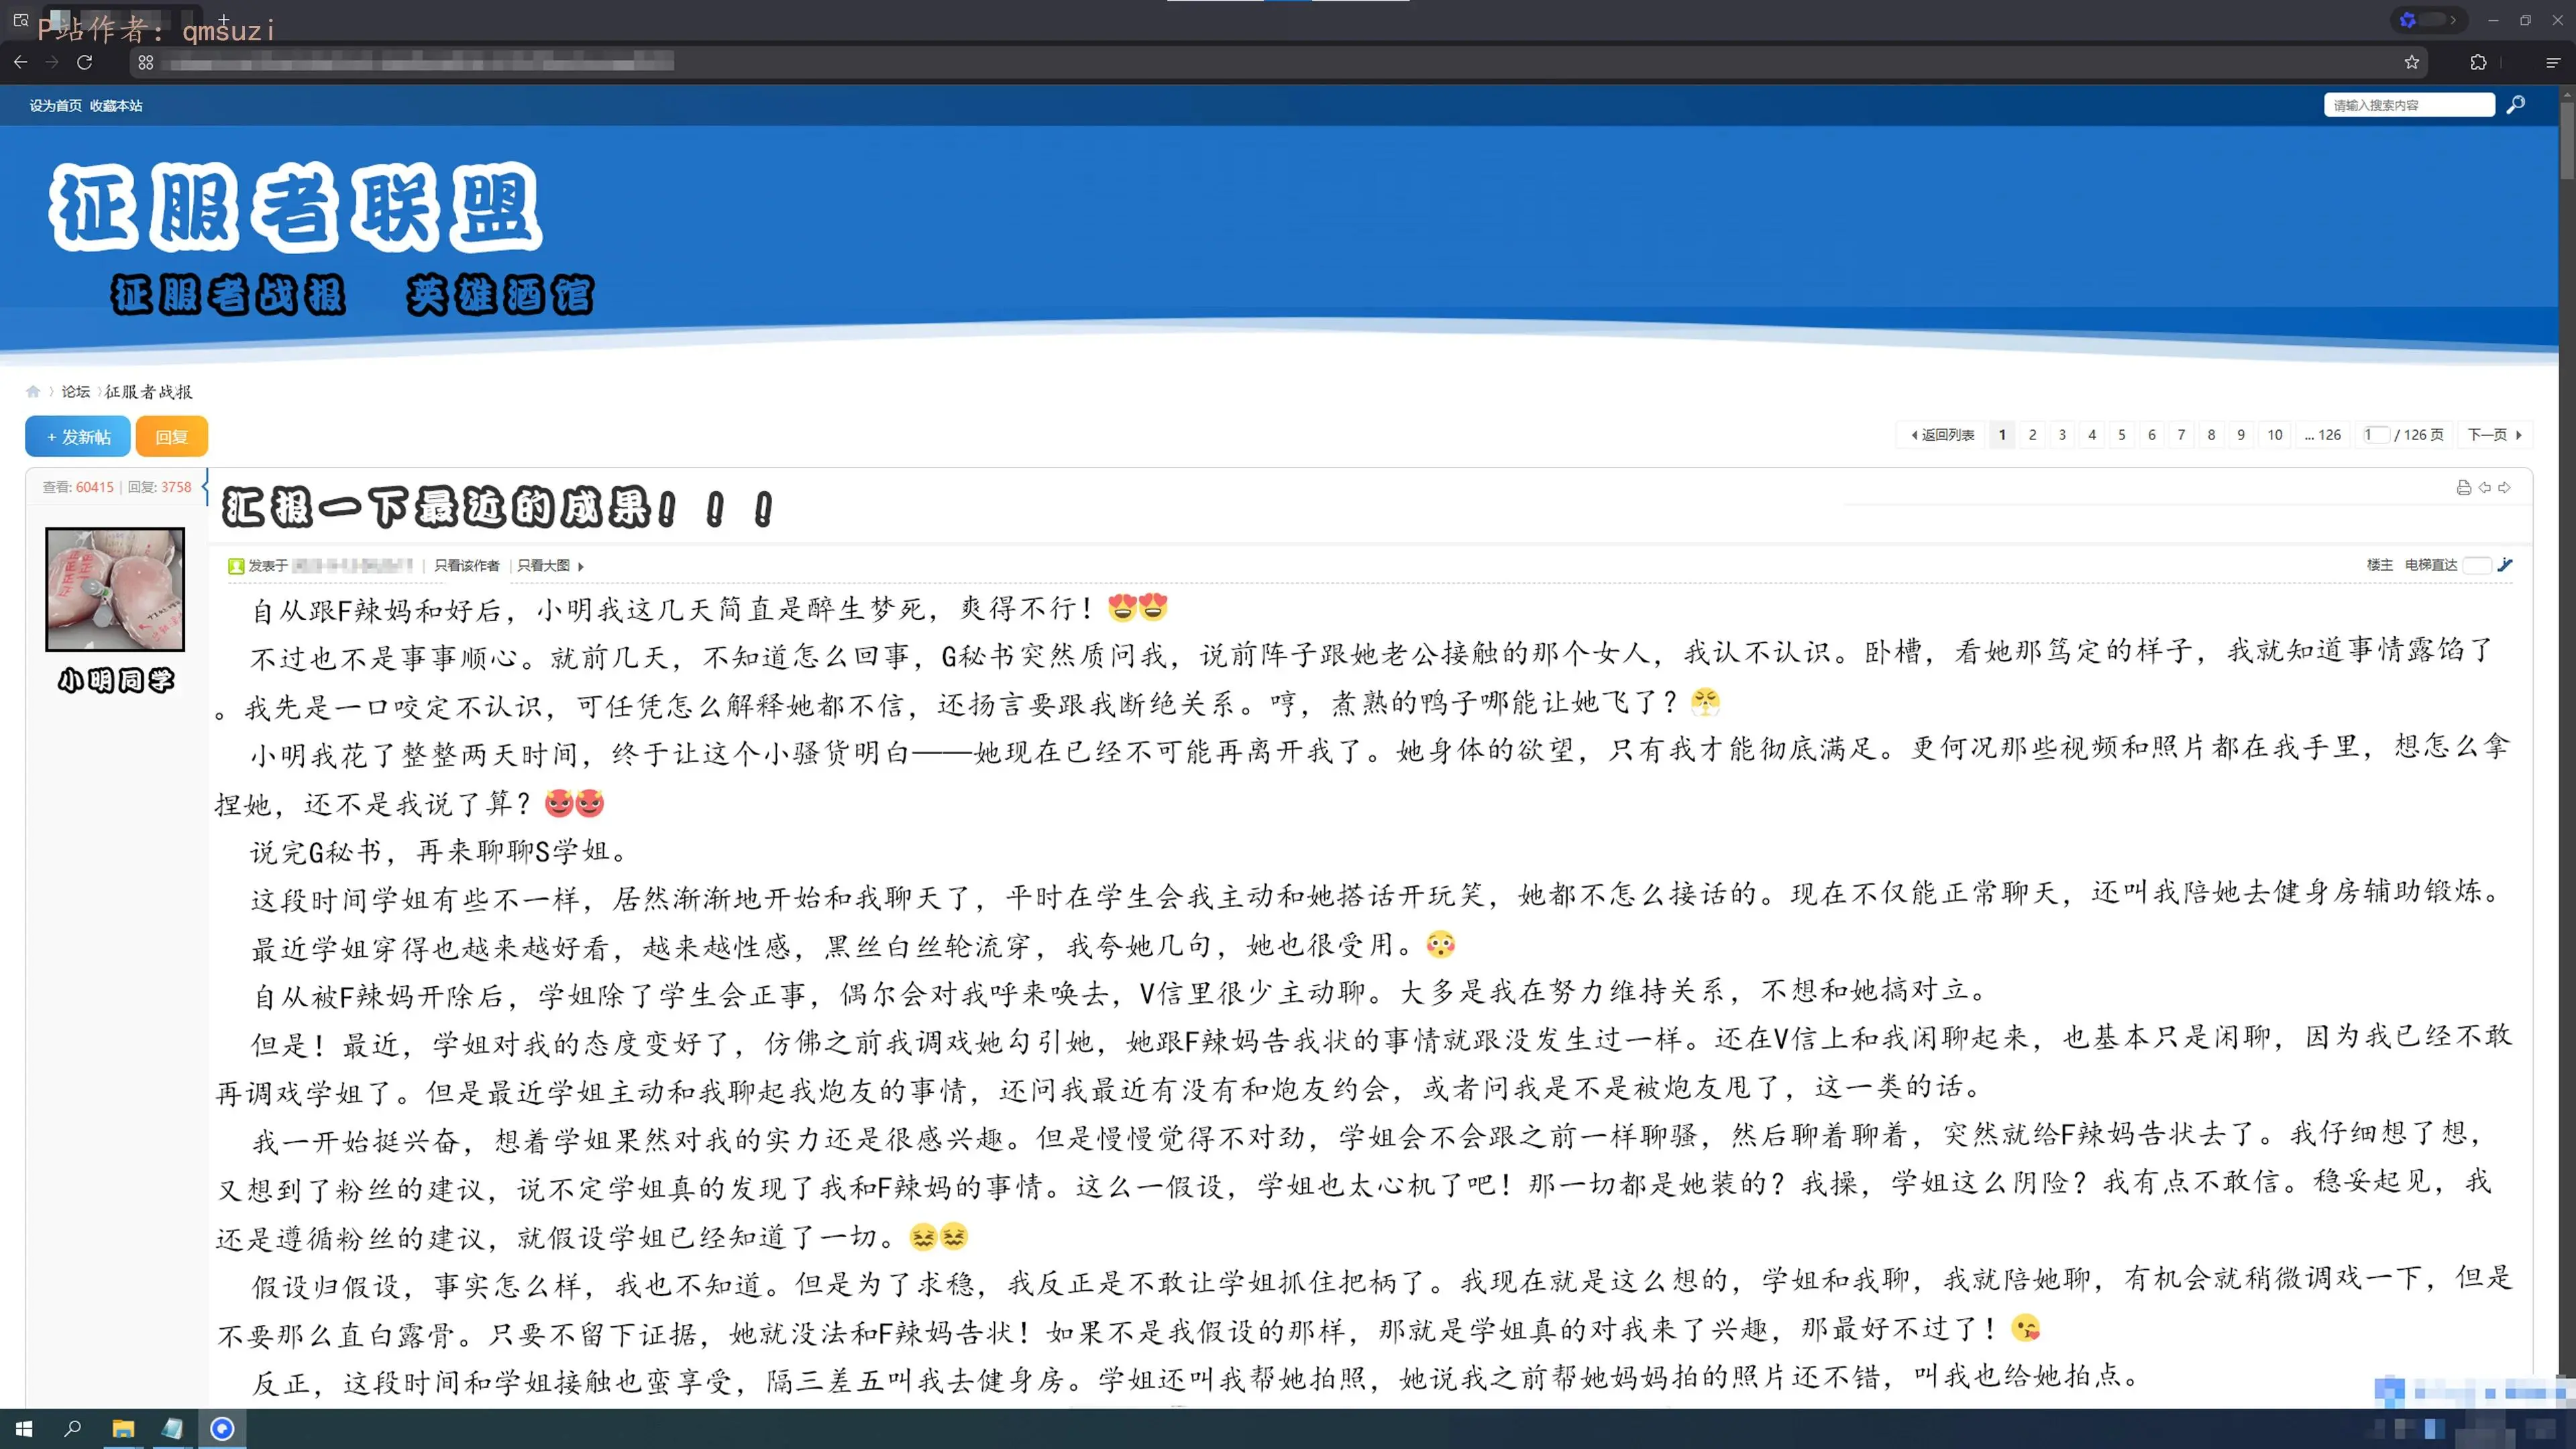
Task: Go to page 3 of the thread
Action: 2062,434
